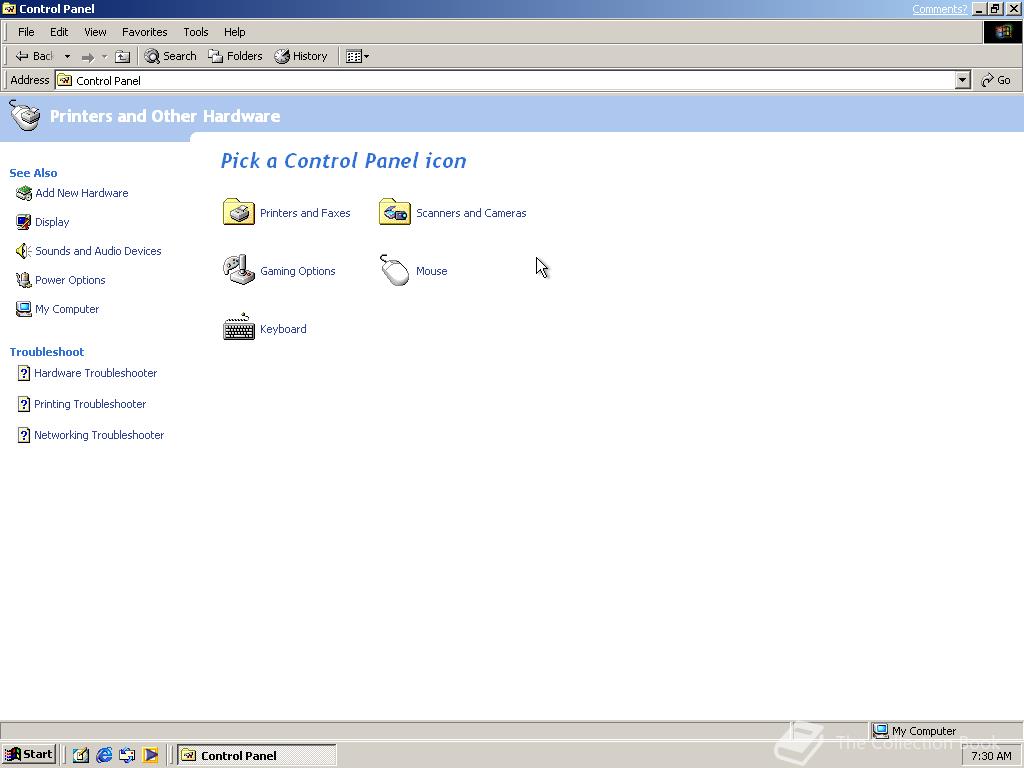Expand the Forward button history dropdown arrow

[104, 57]
